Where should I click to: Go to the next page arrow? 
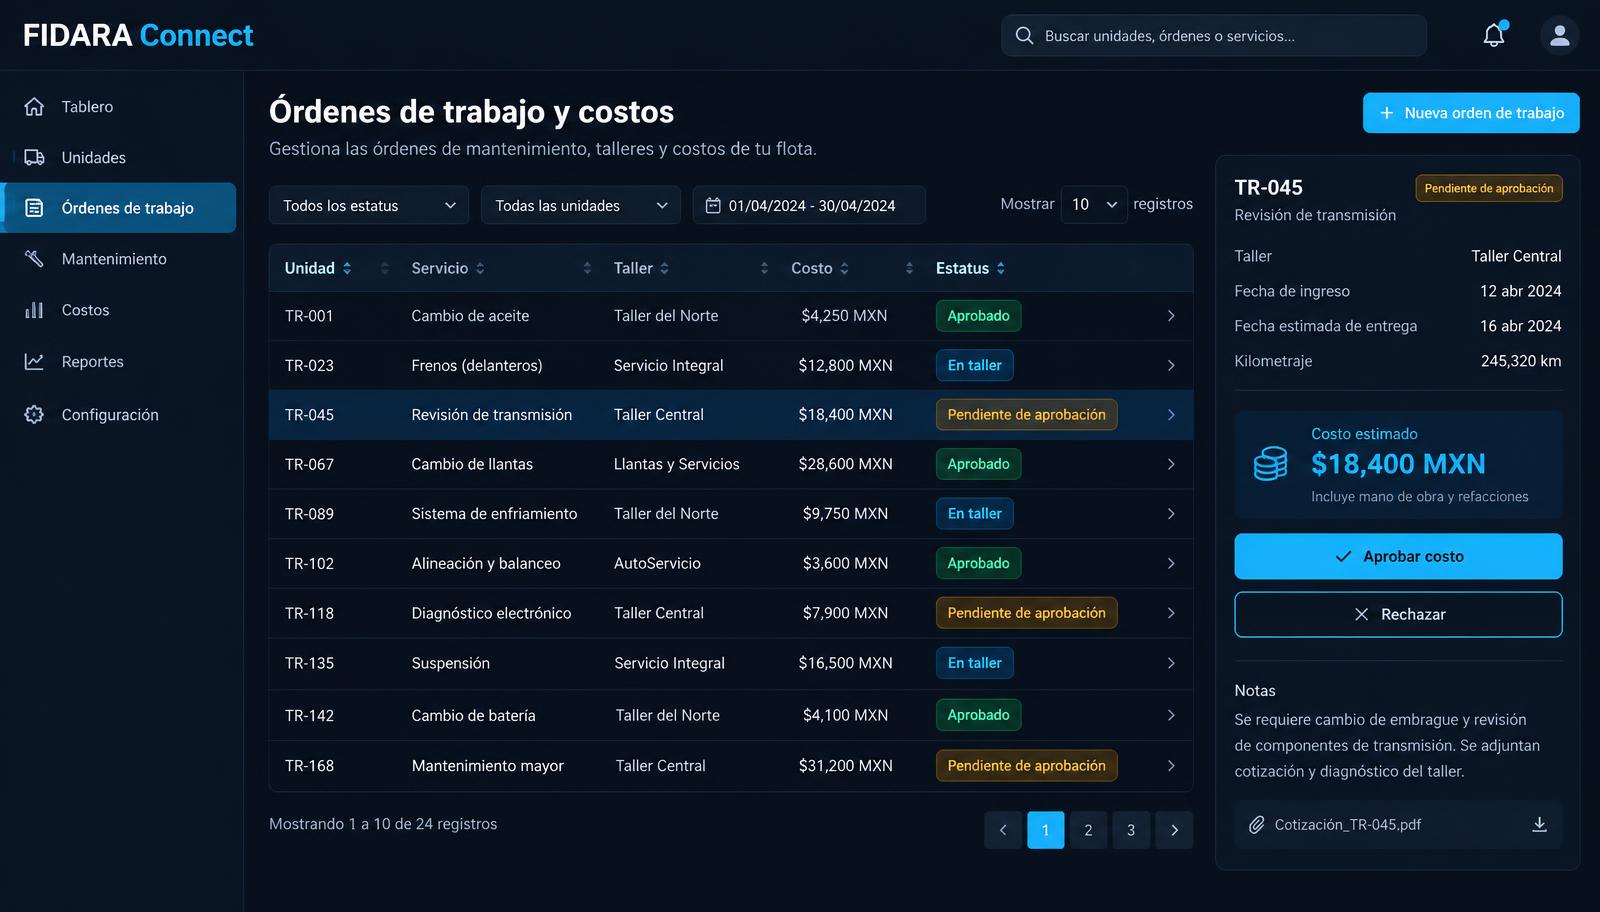(x=1174, y=830)
